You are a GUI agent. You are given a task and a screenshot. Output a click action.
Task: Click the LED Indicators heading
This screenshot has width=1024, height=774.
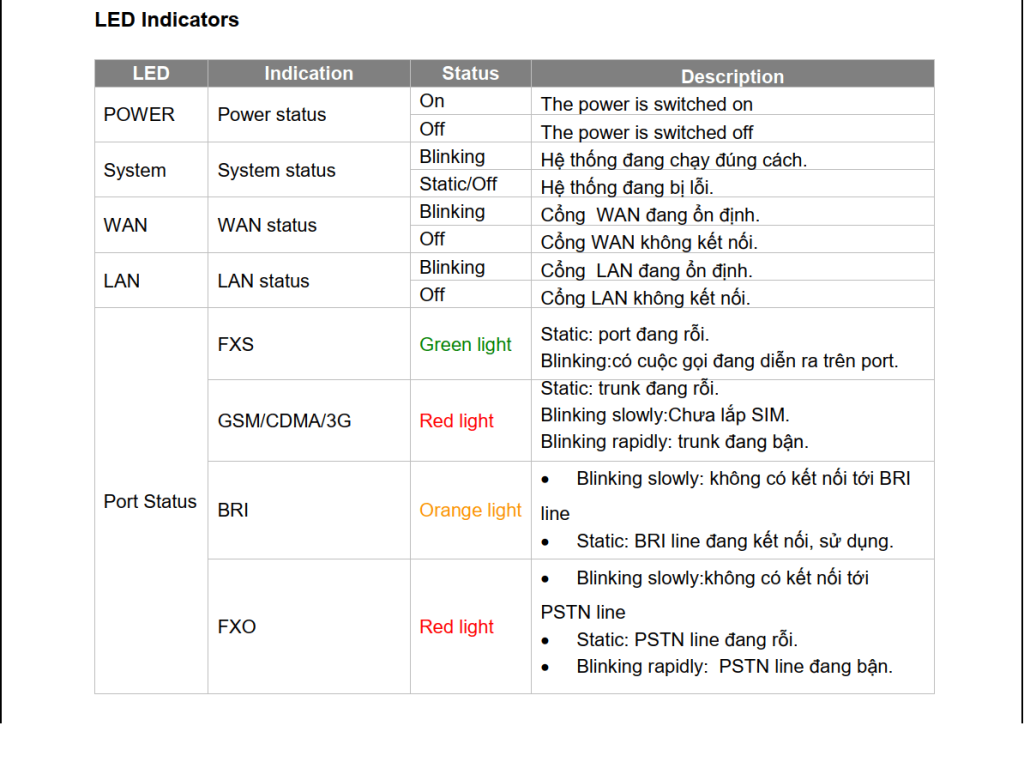pyautogui.click(x=167, y=20)
